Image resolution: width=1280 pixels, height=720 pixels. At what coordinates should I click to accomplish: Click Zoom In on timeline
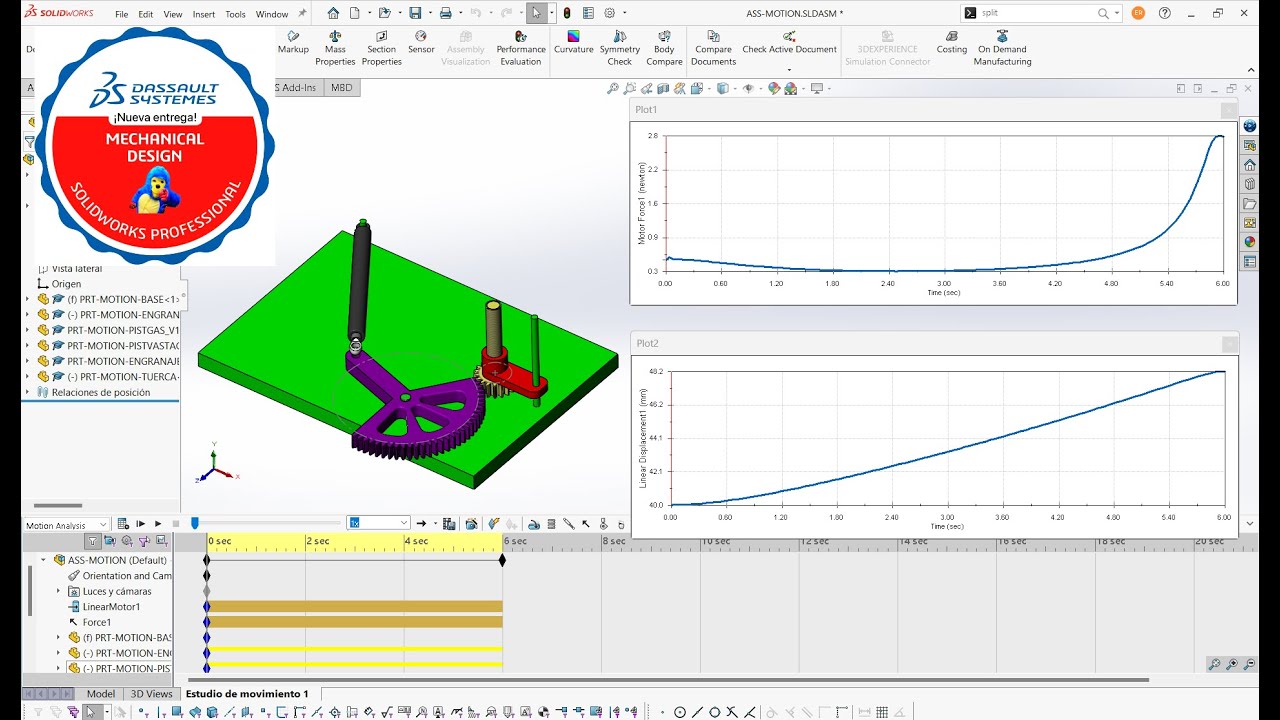[1232, 664]
